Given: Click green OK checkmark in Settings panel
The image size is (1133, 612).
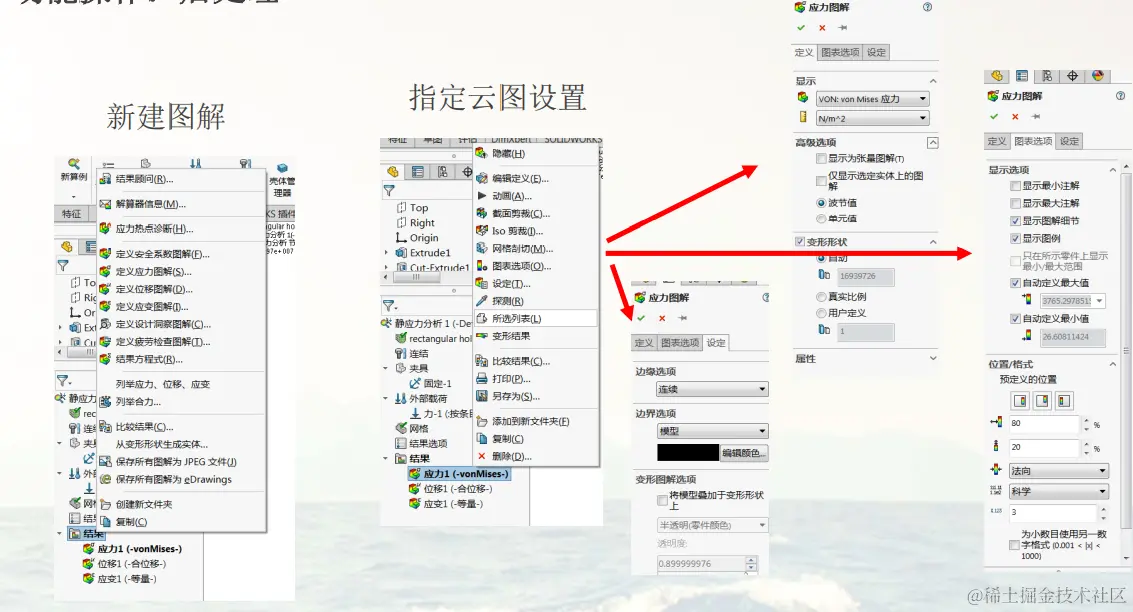Looking at the screenshot, I should tap(640, 318).
